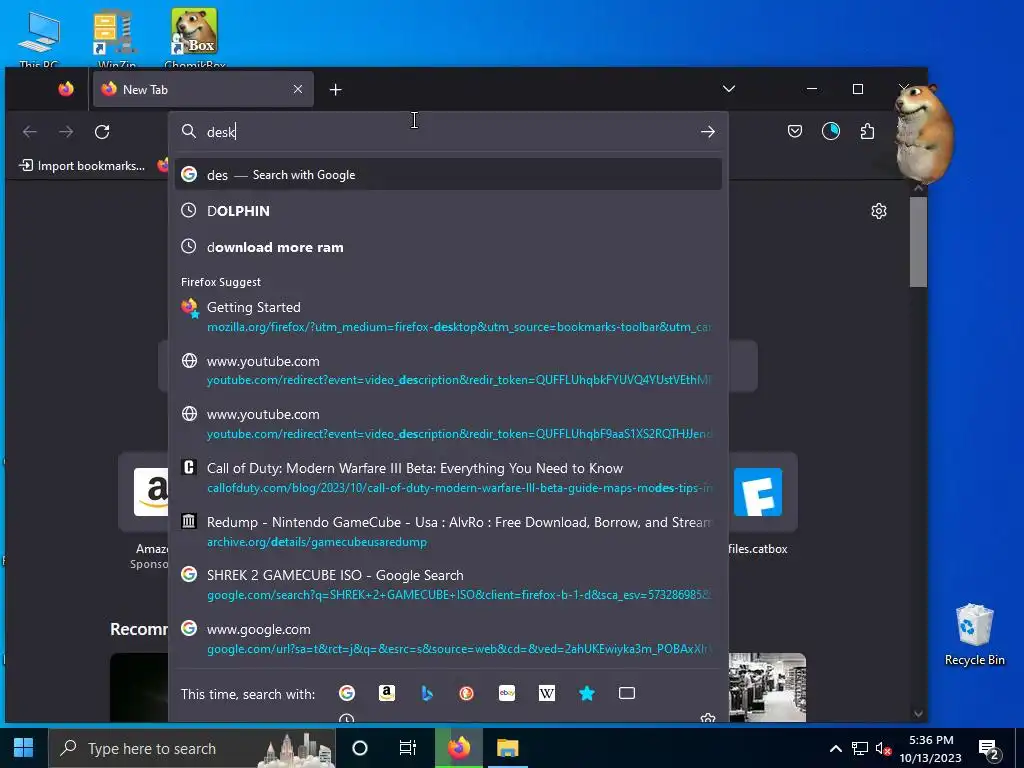
Task: Open the Windows Start menu
Action: pyautogui.click(x=24, y=748)
